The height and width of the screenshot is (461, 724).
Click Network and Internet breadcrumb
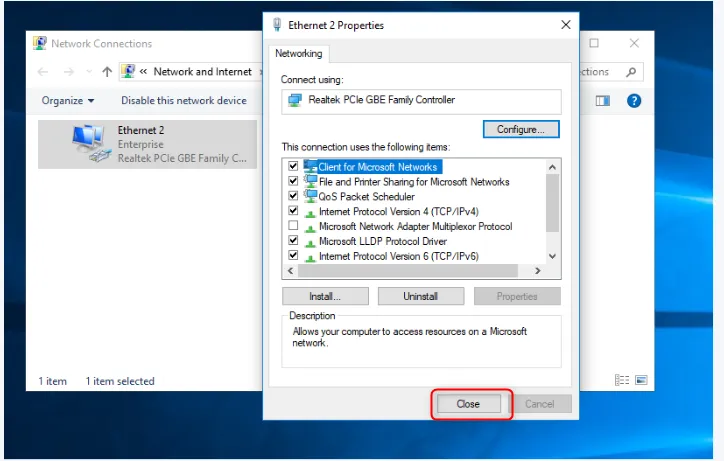(x=203, y=72)
